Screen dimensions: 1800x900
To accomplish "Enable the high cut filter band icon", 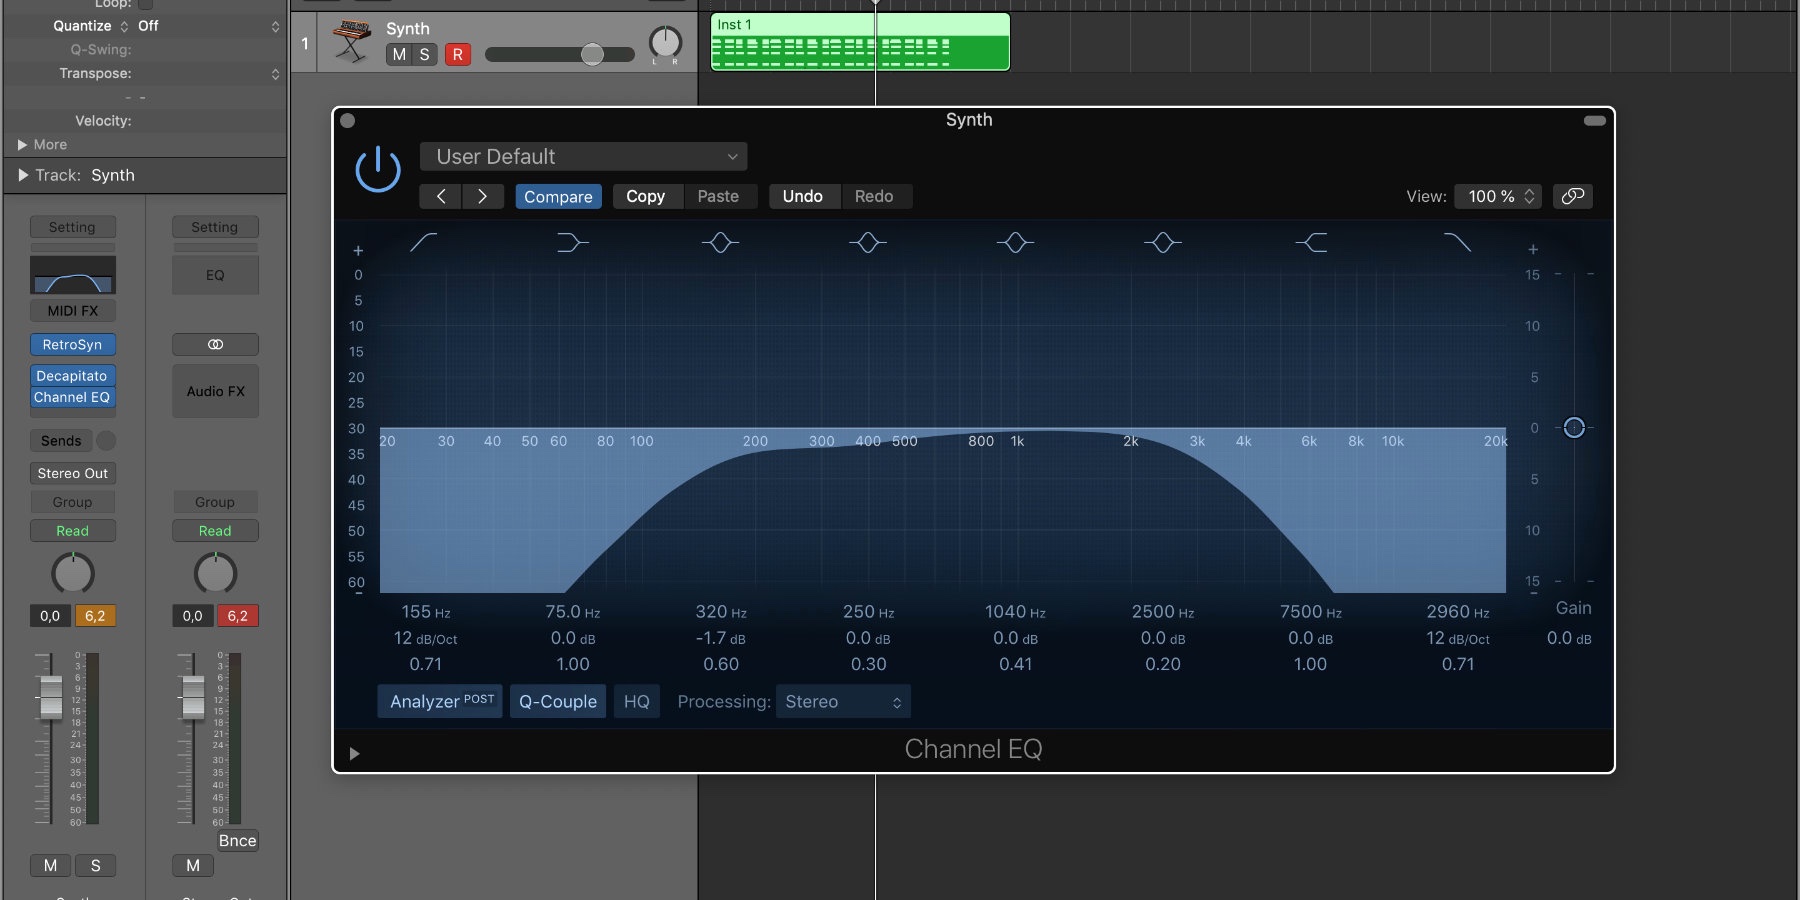I will coord(1458,242).
